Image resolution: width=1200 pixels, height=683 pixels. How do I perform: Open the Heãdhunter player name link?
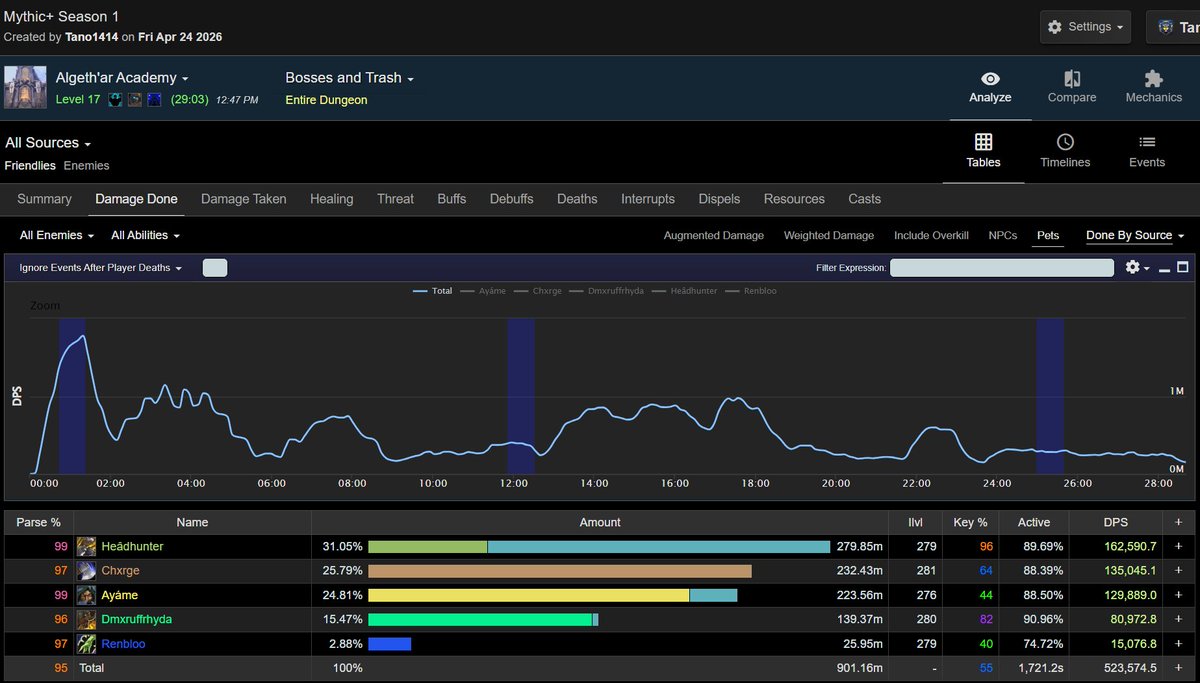pos(132,547)
